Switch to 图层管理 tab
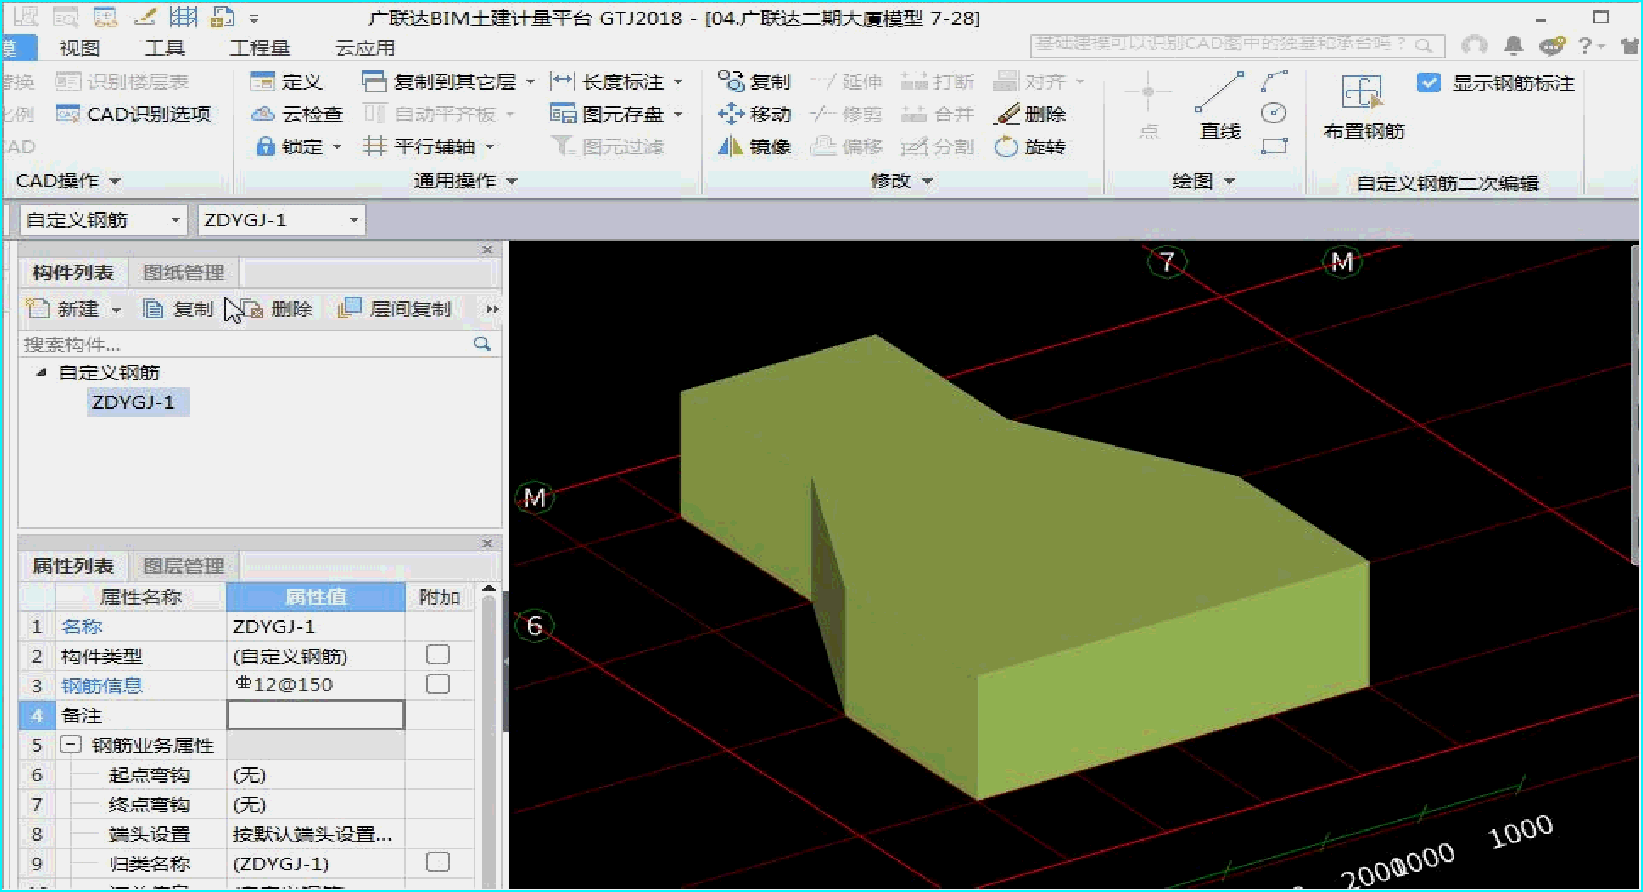The width and height of the screenshot is (1643, 892). click(x=184, y=566)
